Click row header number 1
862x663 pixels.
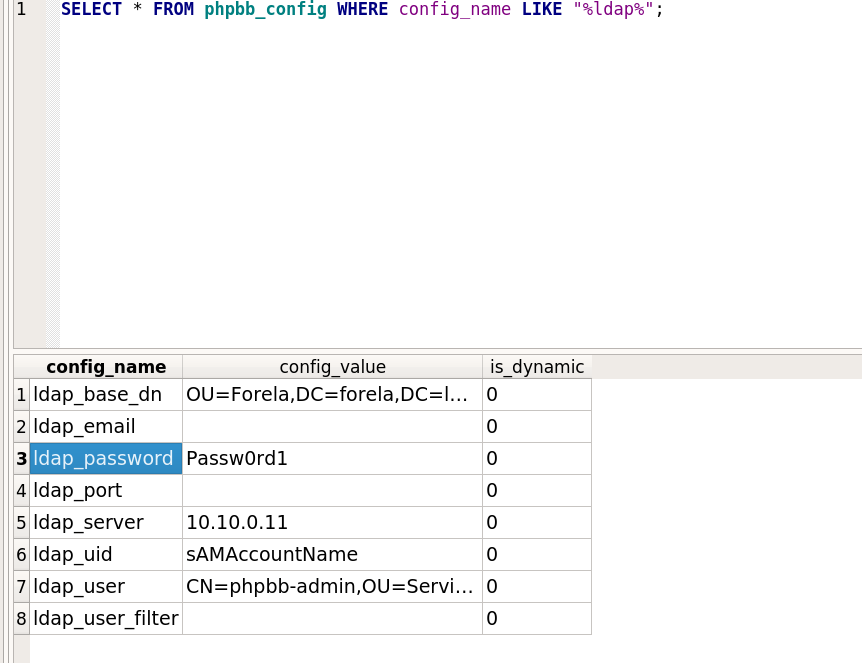click(21, 395)
